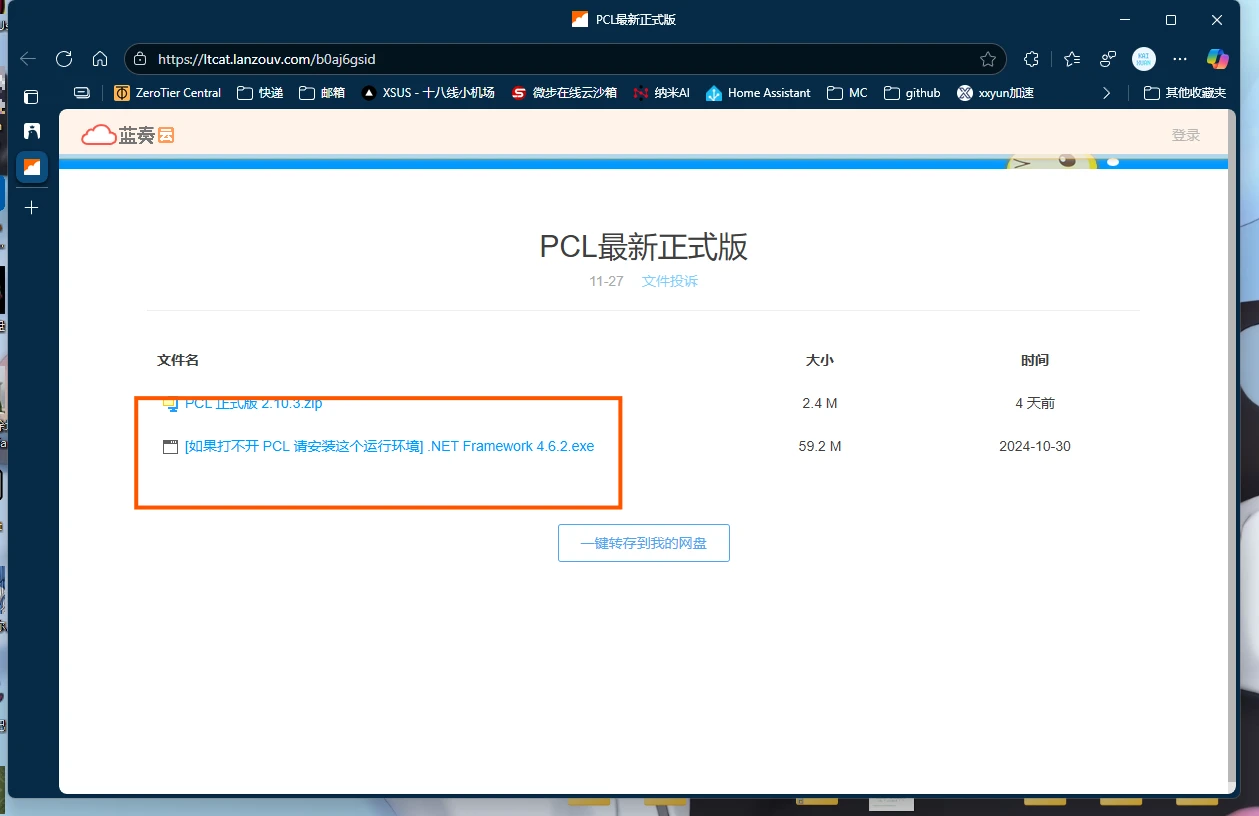The width and height of the screenshot is (1259, 816).
Task: Refresh the current page
Action: [64, 59]
